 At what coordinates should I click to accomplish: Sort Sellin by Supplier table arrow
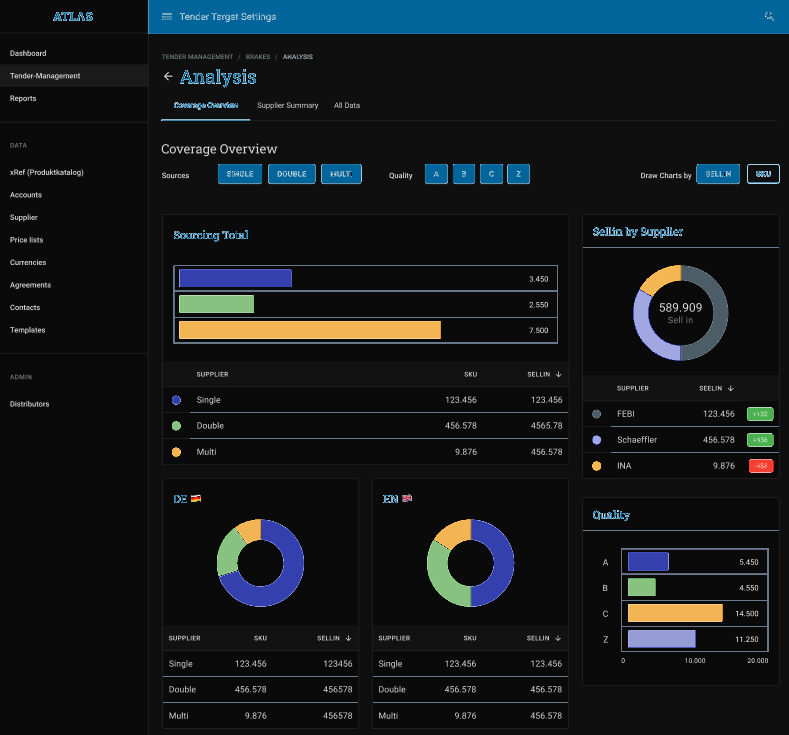(x=731, y=388)
